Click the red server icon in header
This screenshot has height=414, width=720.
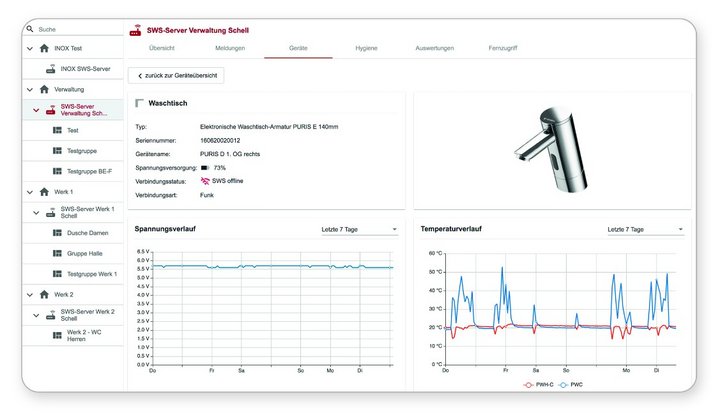tap(135, 30)
